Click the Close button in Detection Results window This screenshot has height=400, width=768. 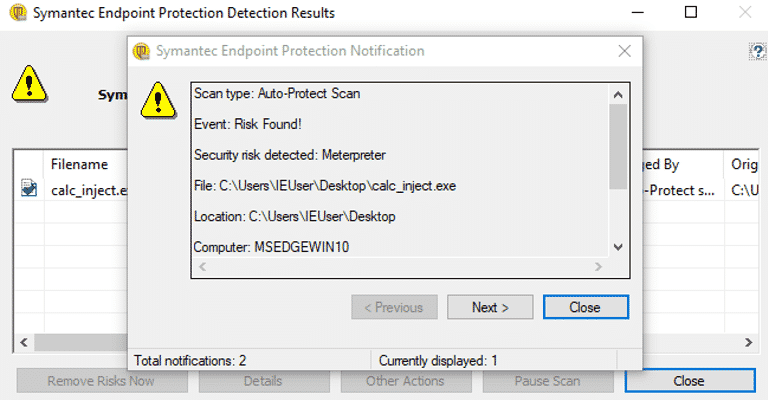click(x=689, y=381)
